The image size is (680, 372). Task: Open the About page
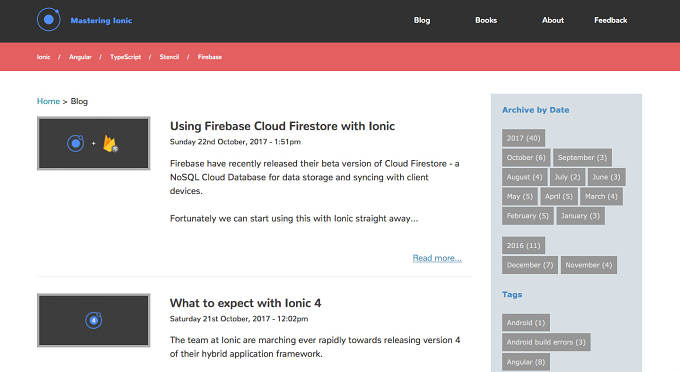[x=552, y=20]
